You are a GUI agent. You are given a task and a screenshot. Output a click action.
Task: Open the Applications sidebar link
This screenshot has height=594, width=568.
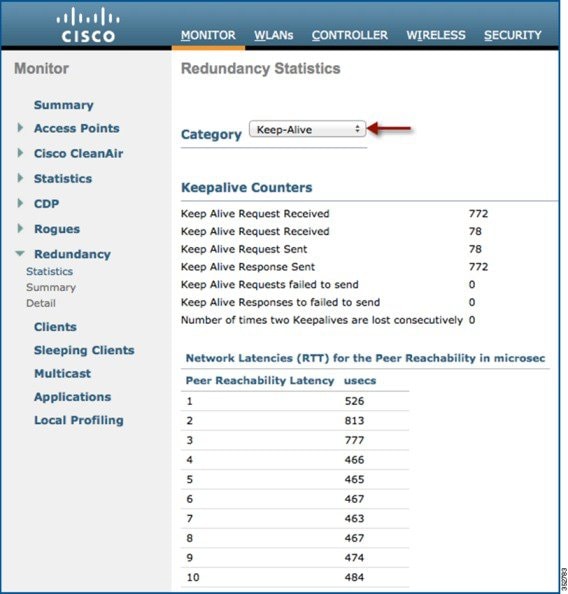click(72, 397)
